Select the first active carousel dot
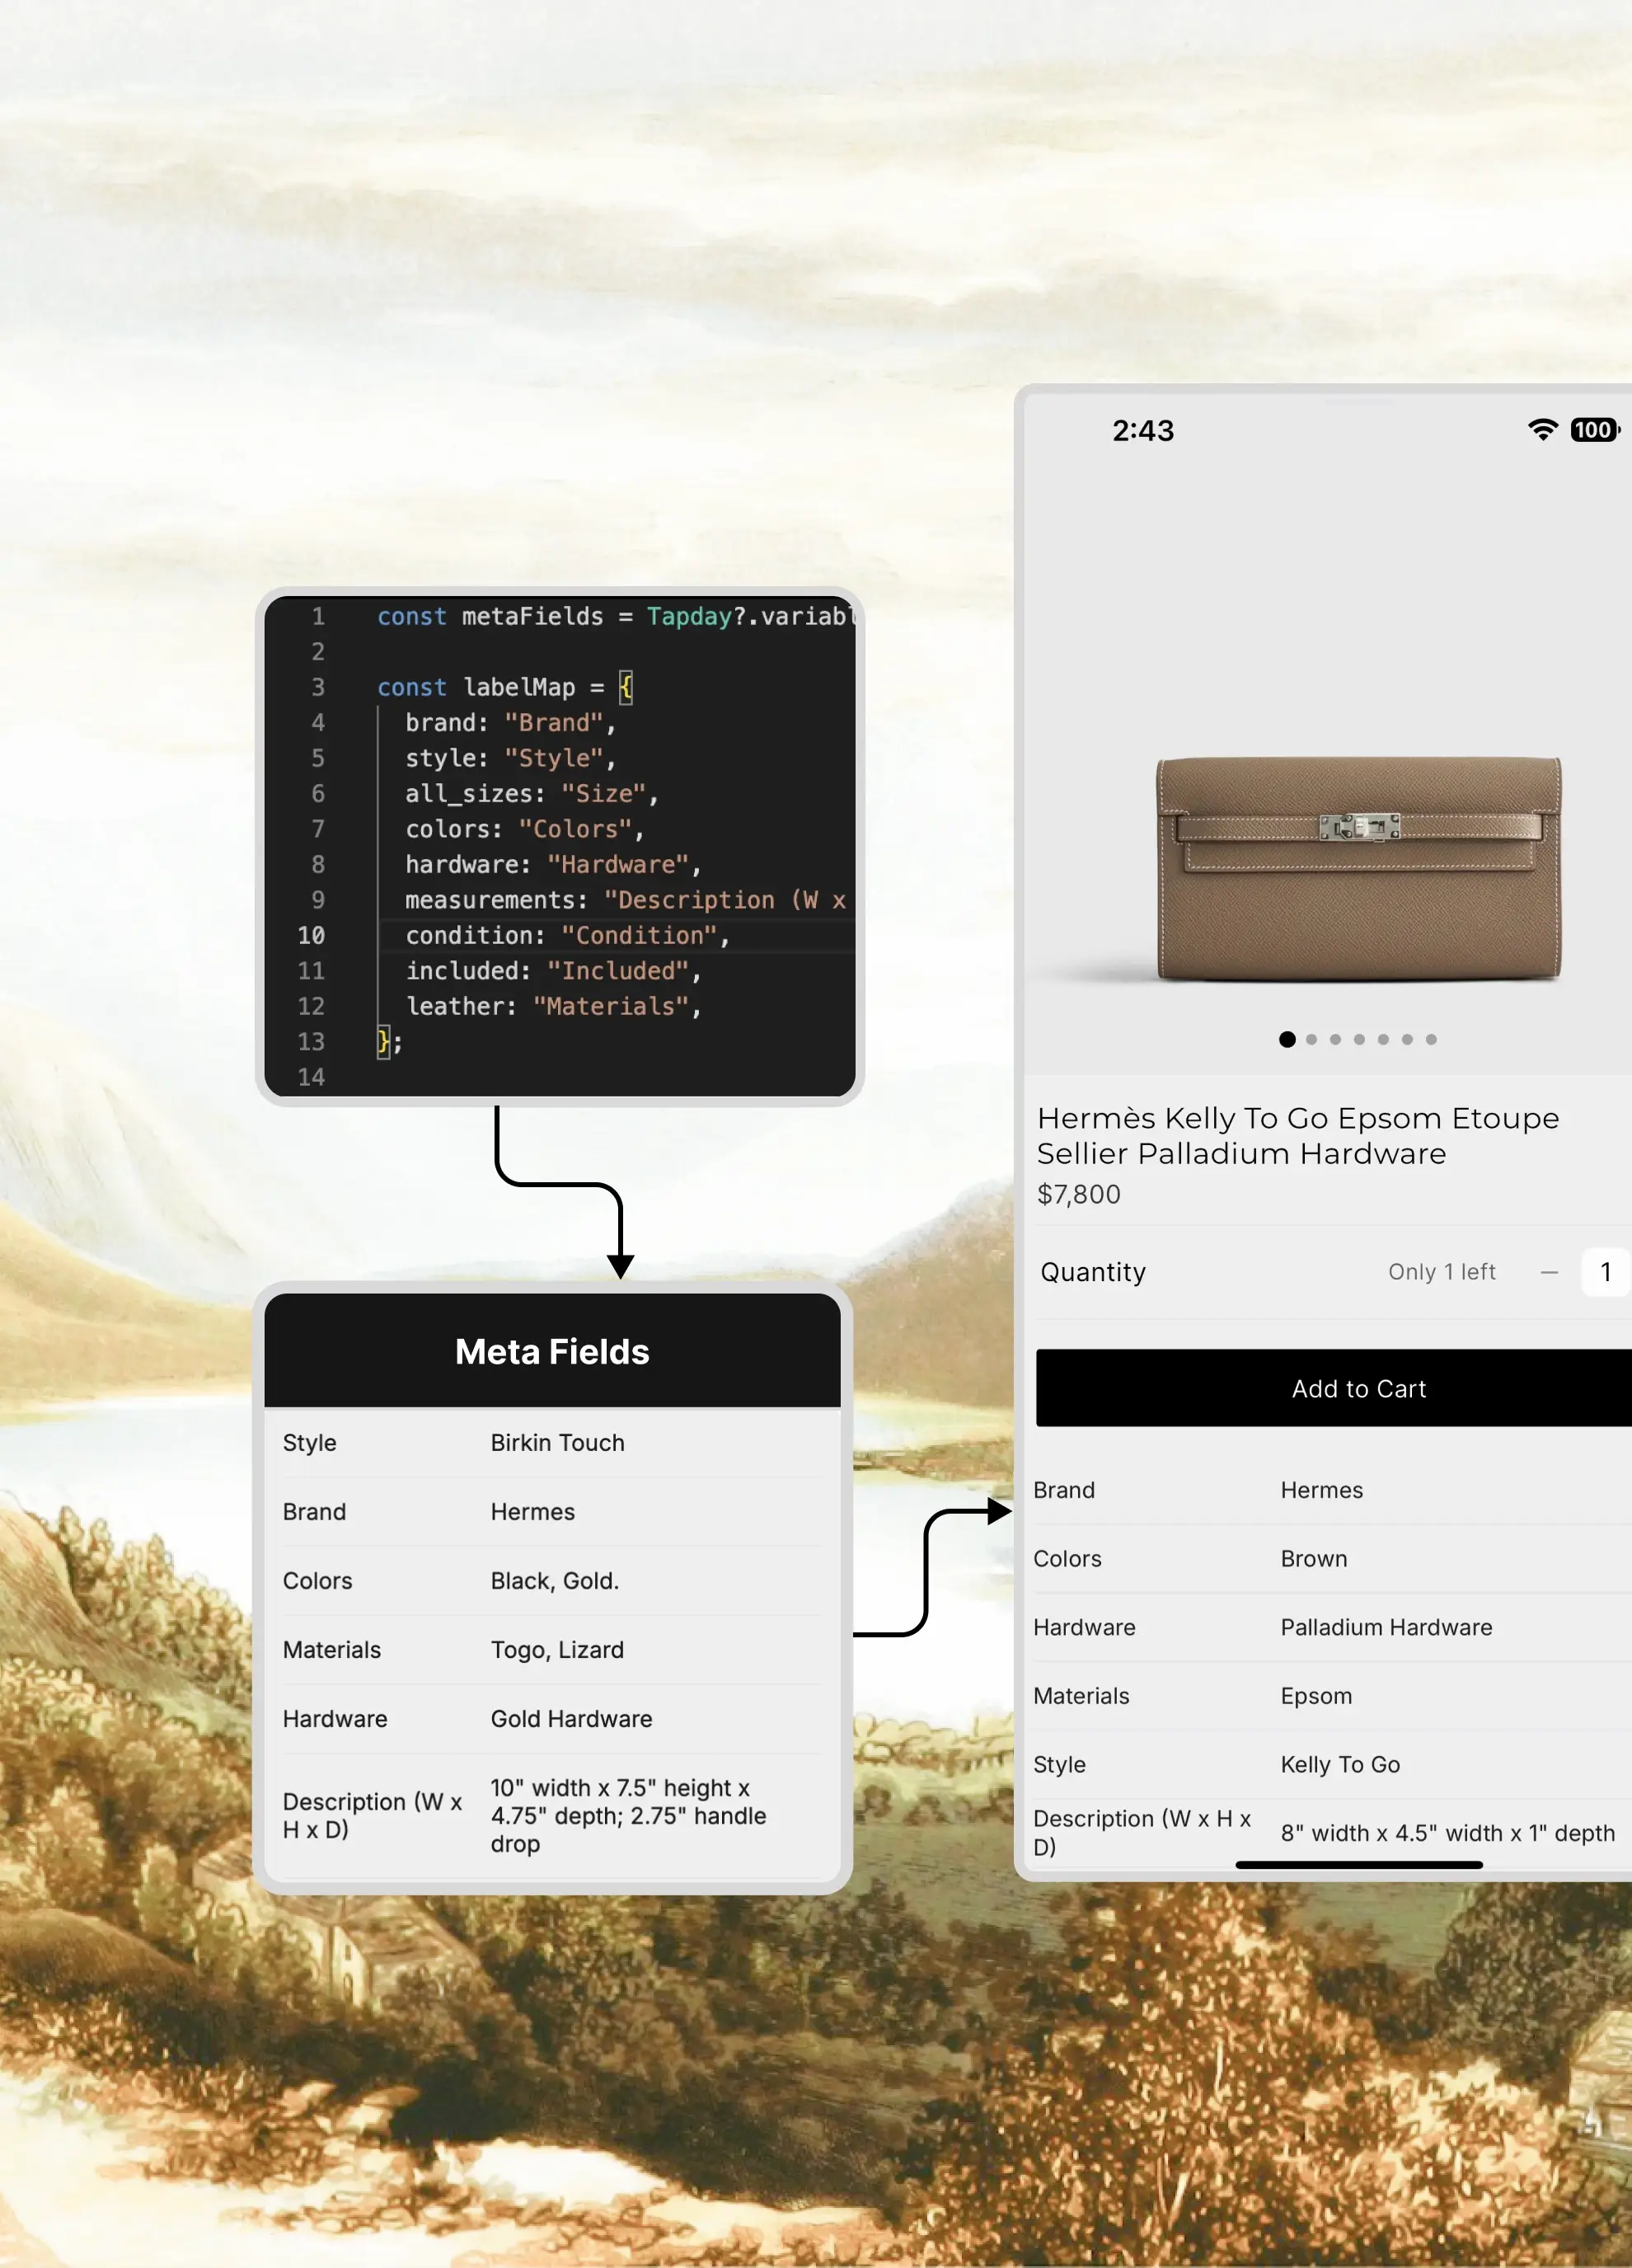This screenshot has width=1632, height=2268. [1287, 1040]
